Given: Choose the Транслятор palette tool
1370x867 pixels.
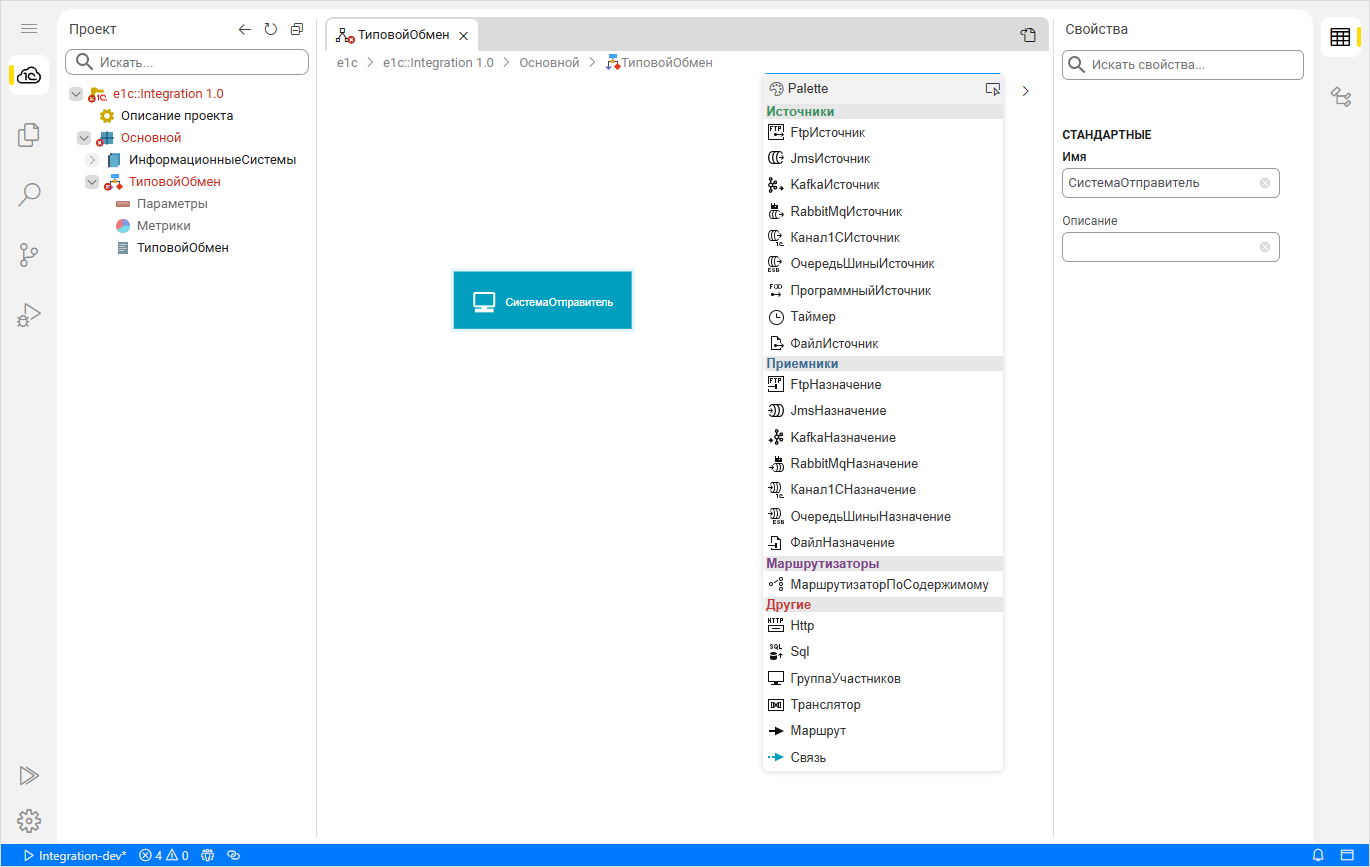Looking at the screenshot, I should pyautogui.click(x=825, y=705).
